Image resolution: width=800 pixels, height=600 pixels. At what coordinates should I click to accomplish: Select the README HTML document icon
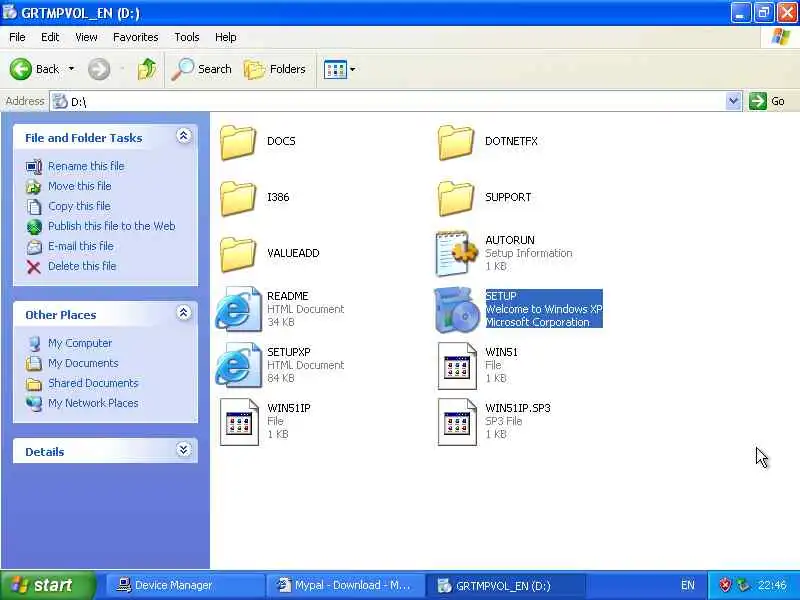tap(238, 309)
